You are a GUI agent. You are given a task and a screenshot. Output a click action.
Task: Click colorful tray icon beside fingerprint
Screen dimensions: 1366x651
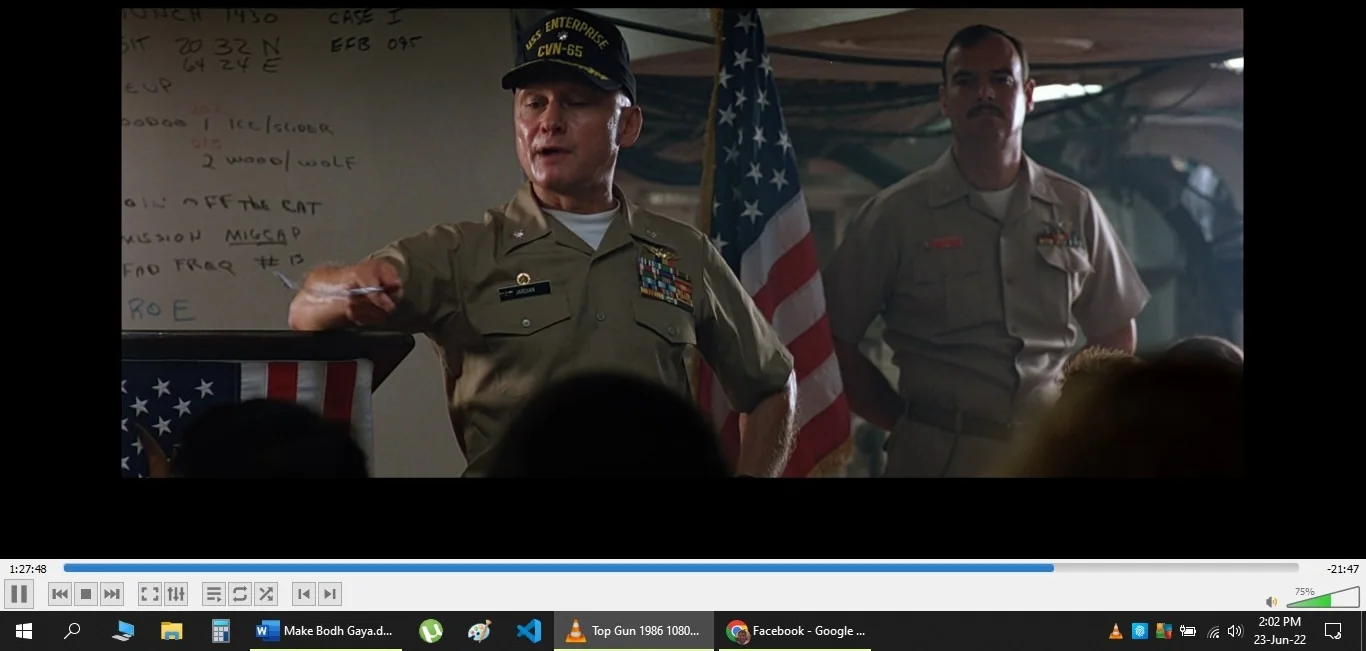[1164, 631]
